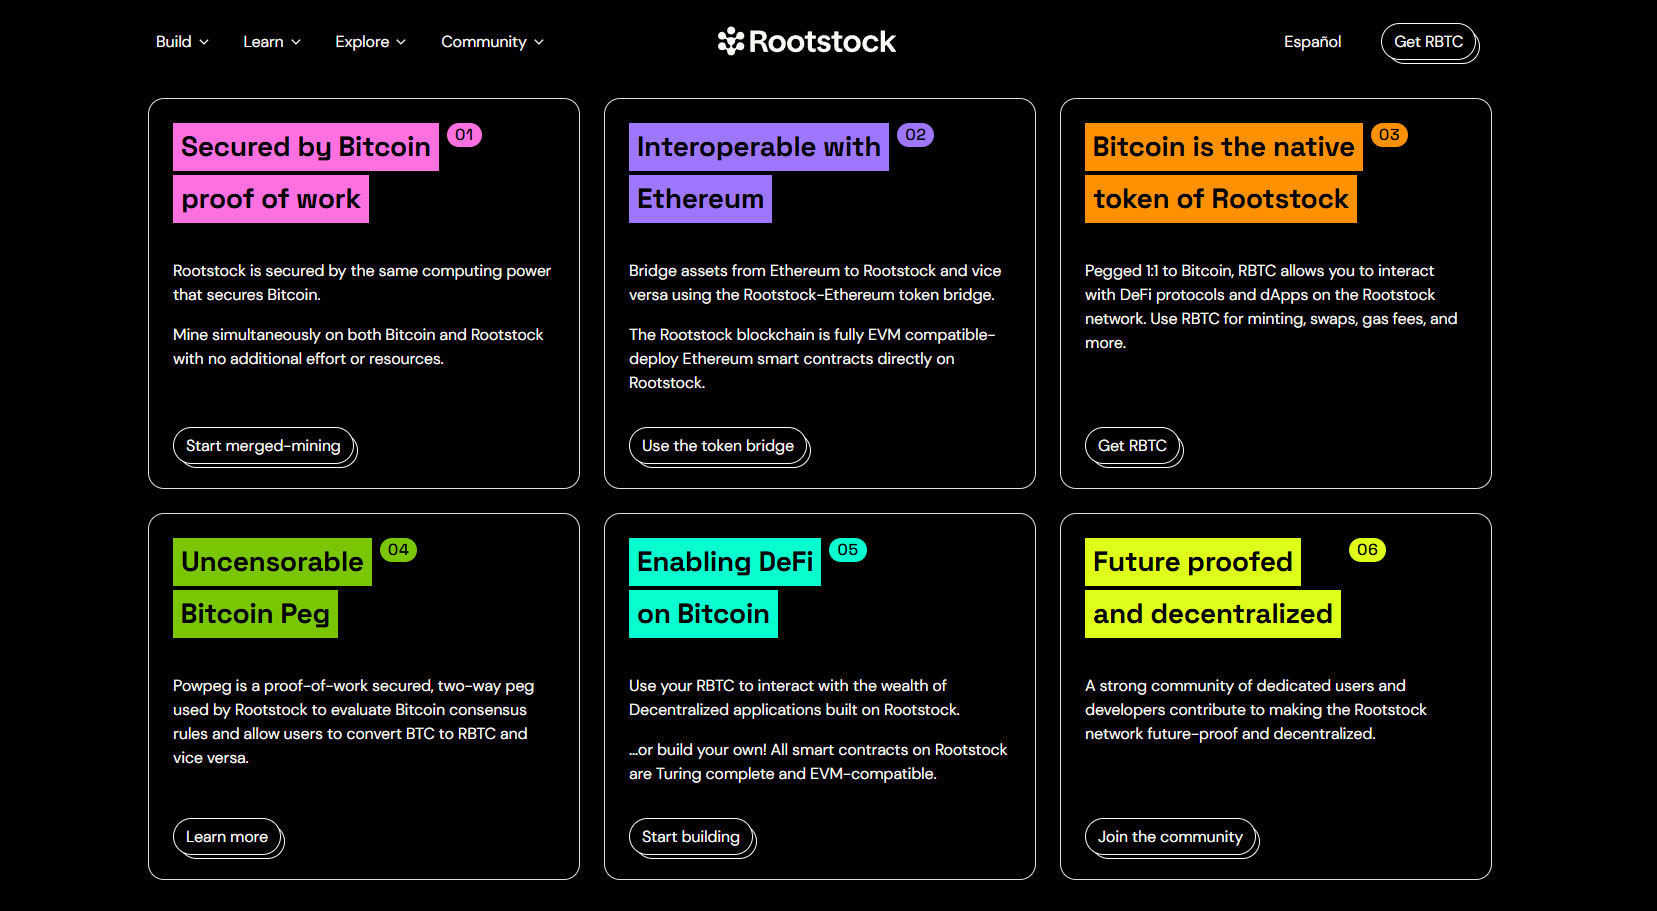Open the Learn menu

(271, 42)
